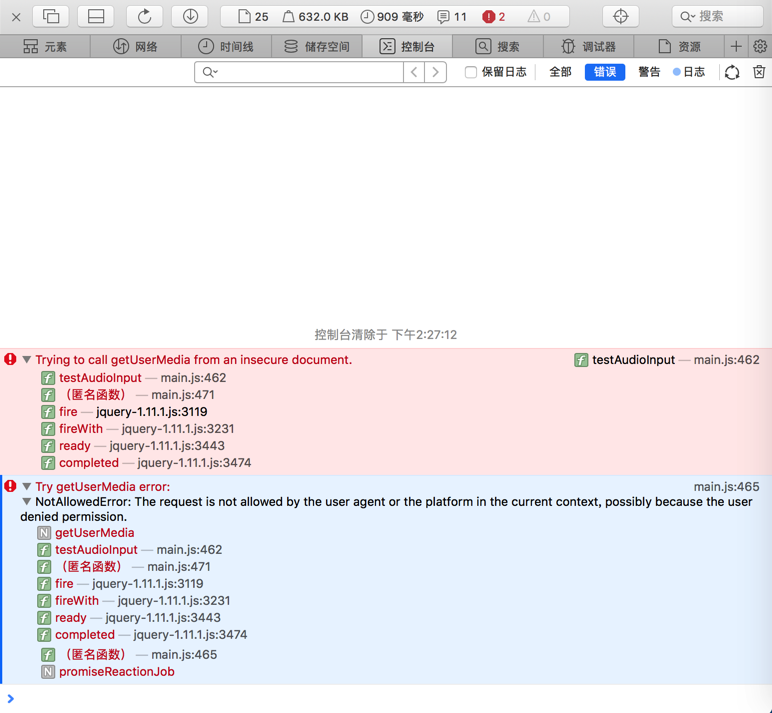Image resolution: width=772 pixels, height=713 pixels.
Task: Switch to the 网络 tab
Action: (x=135, y=47)
